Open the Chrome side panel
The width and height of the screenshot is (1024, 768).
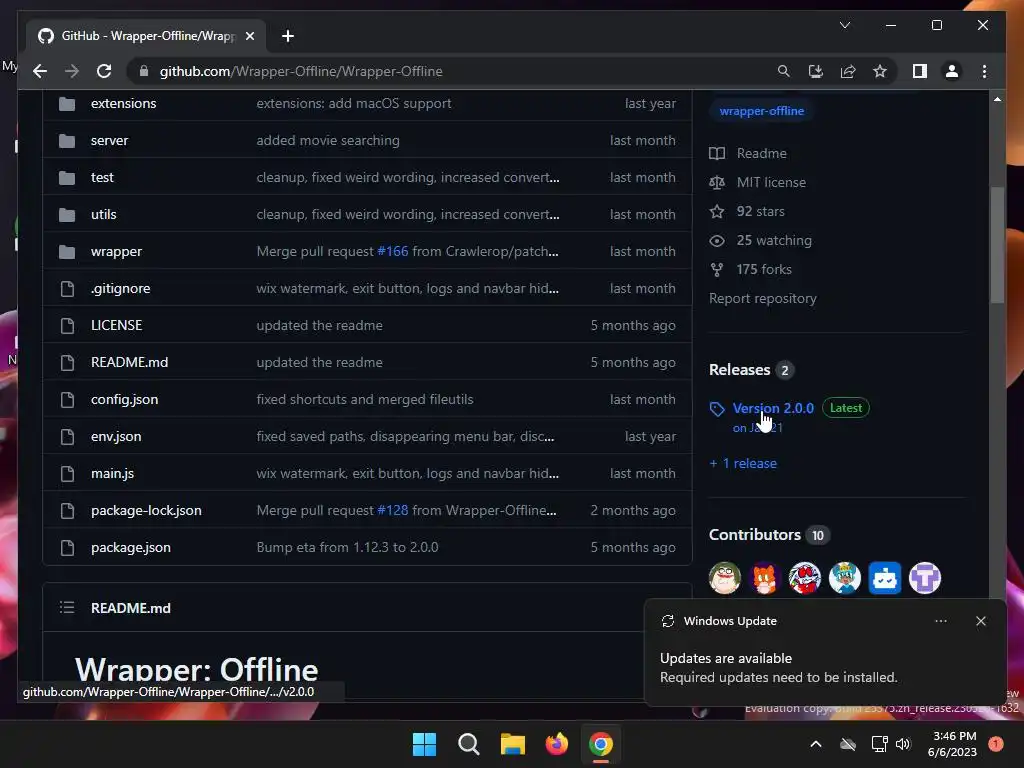(920, 71)
